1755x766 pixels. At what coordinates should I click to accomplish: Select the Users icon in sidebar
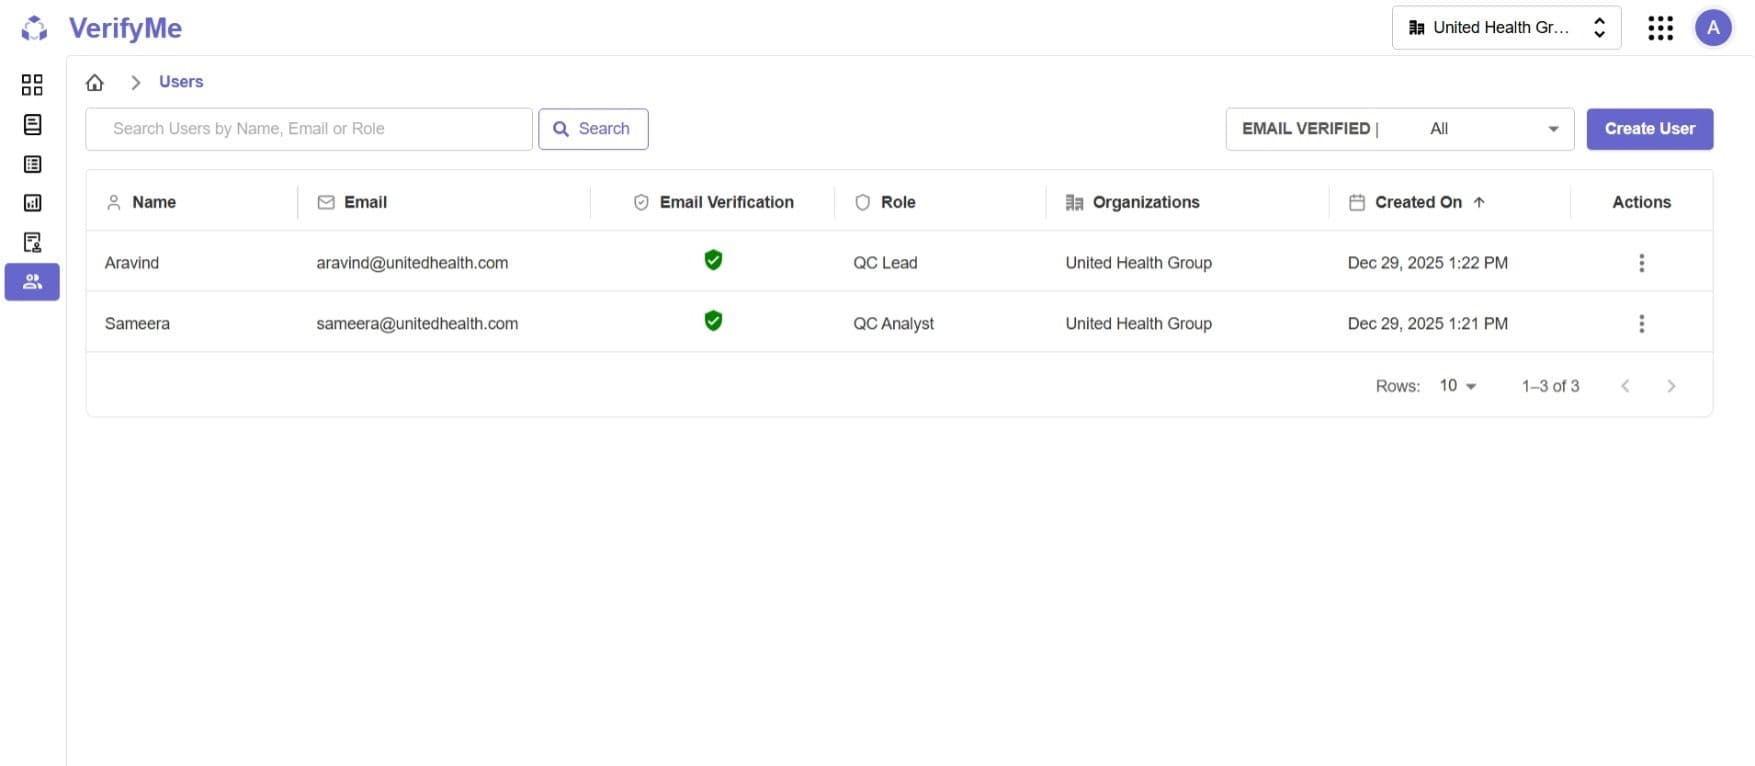click(x=32, y=282)
